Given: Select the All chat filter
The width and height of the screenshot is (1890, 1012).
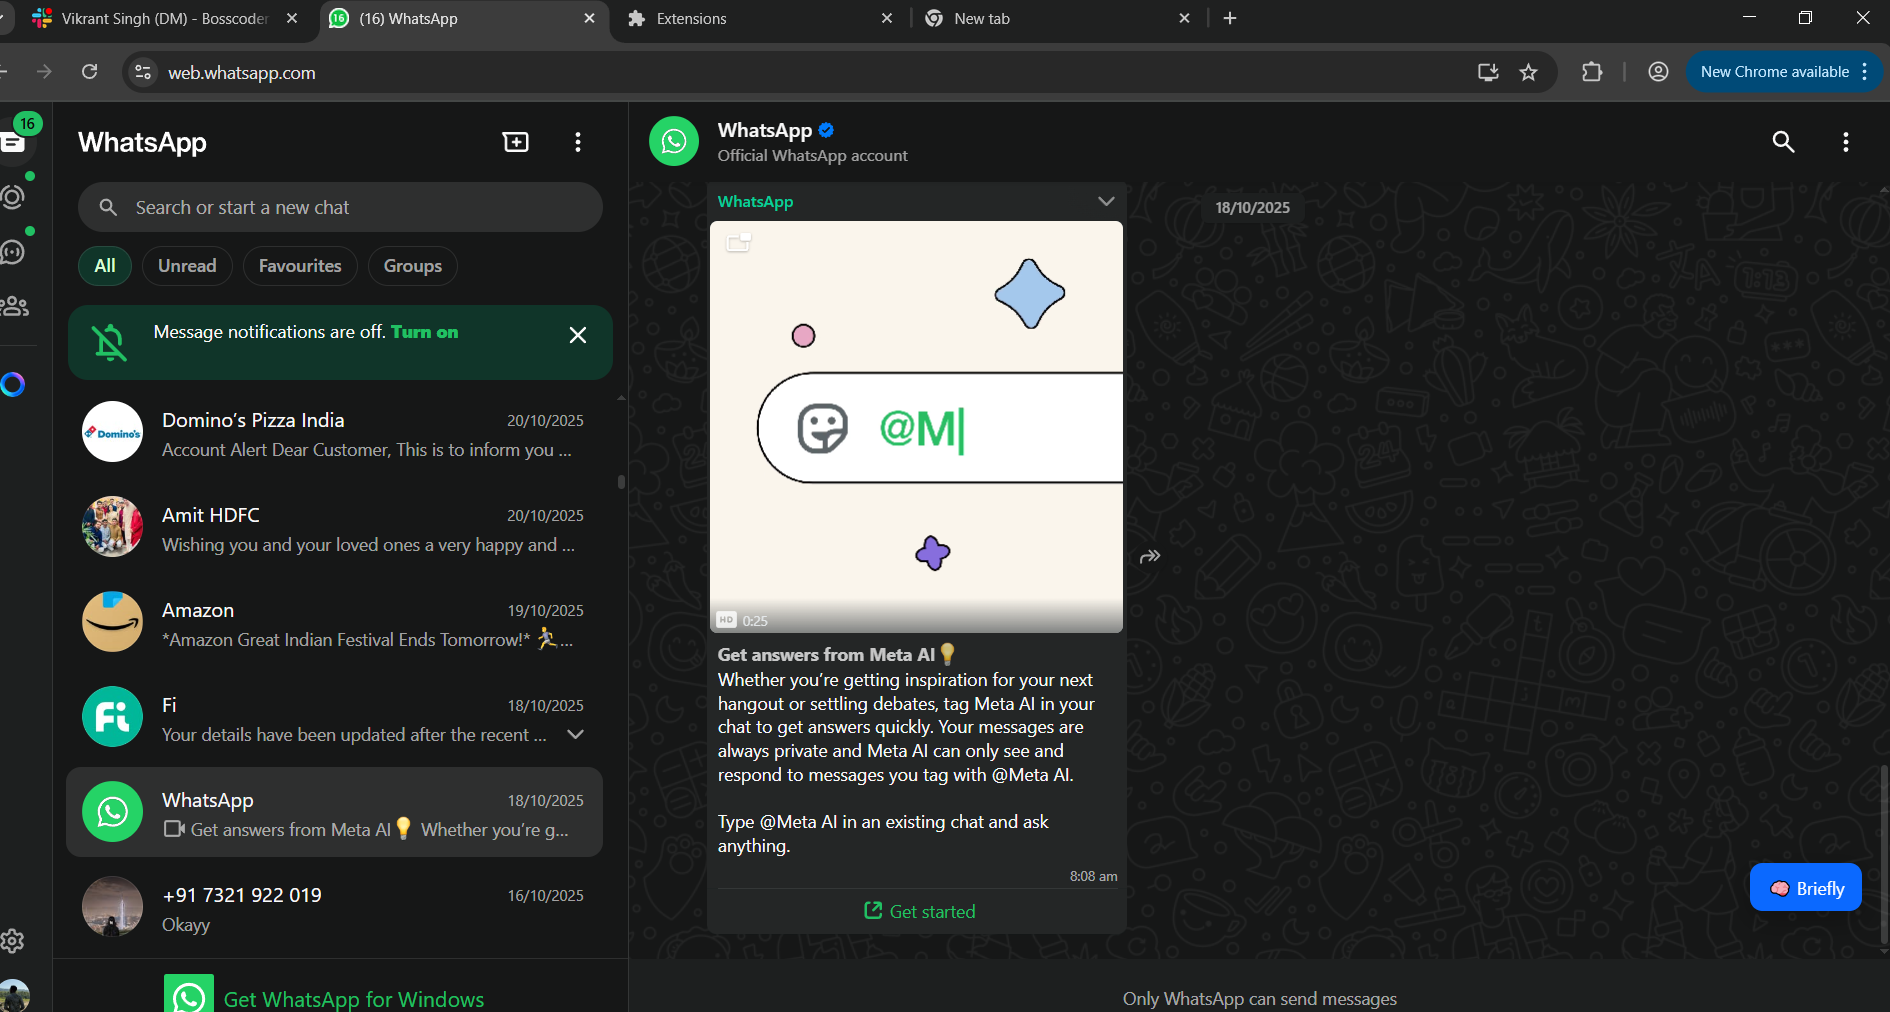Looking at the screenshot, I should click(105, 266).
